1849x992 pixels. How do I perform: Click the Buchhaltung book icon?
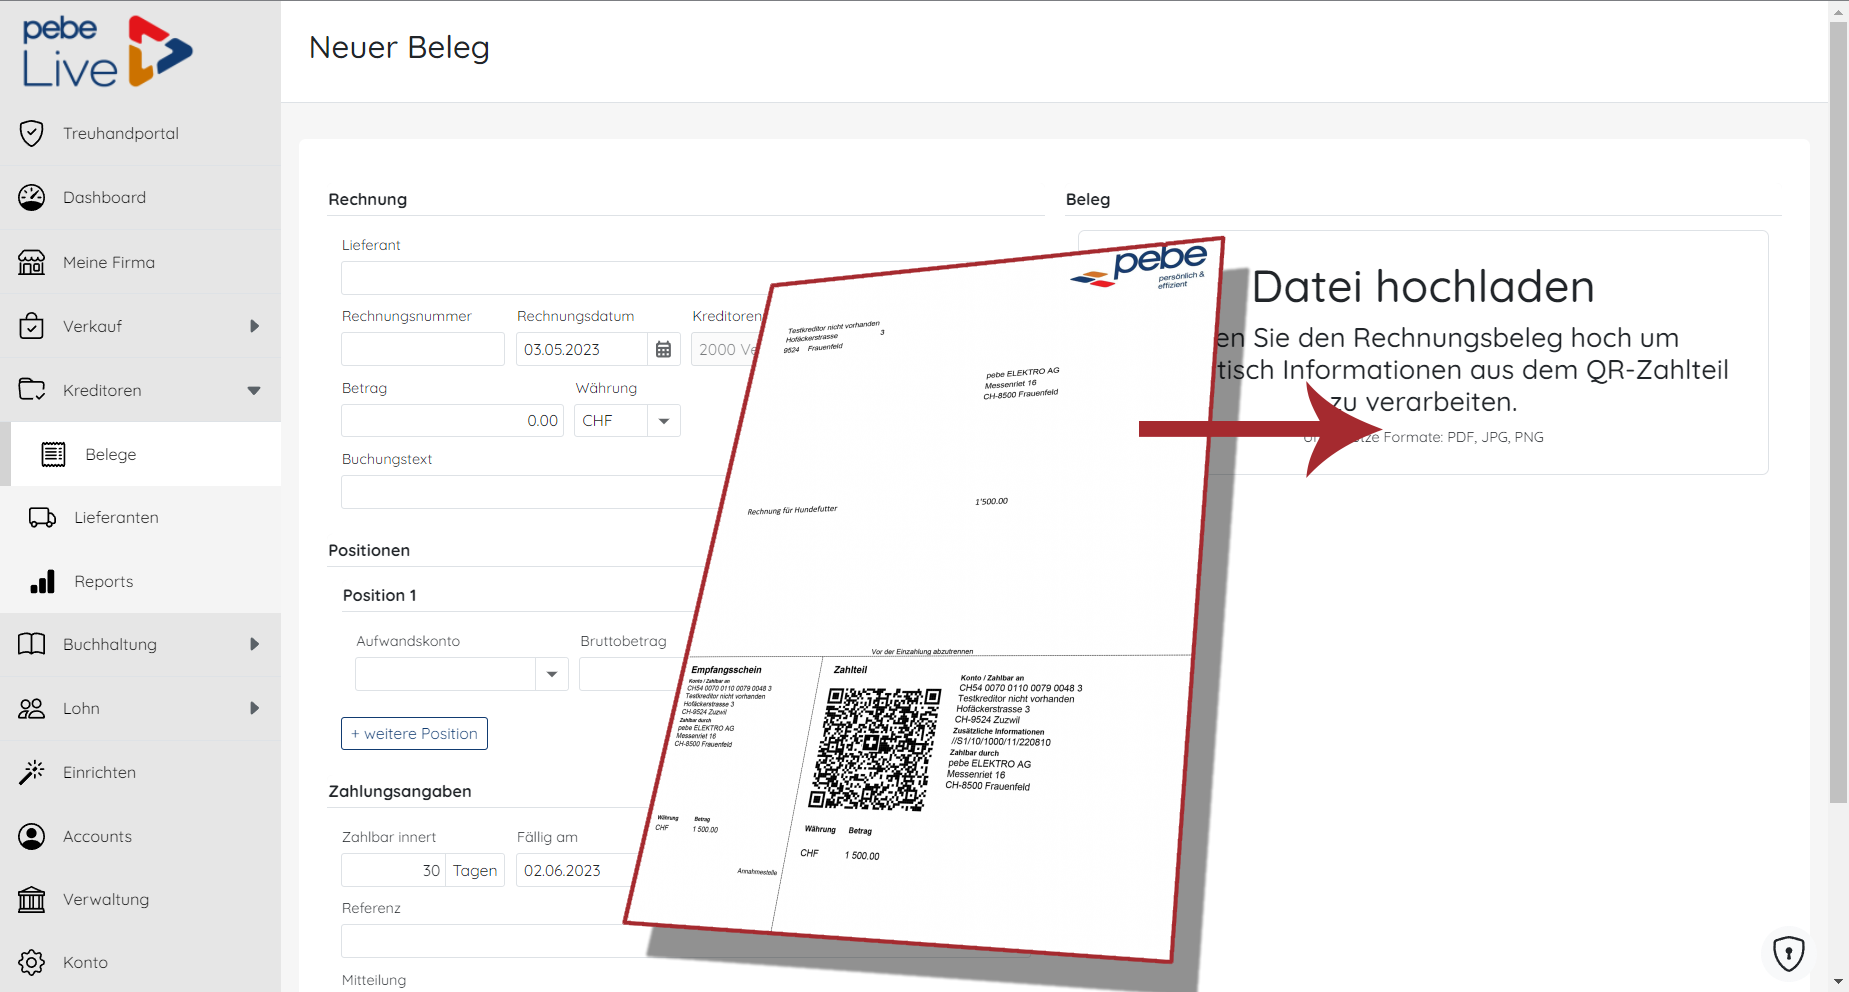[32, 644]
